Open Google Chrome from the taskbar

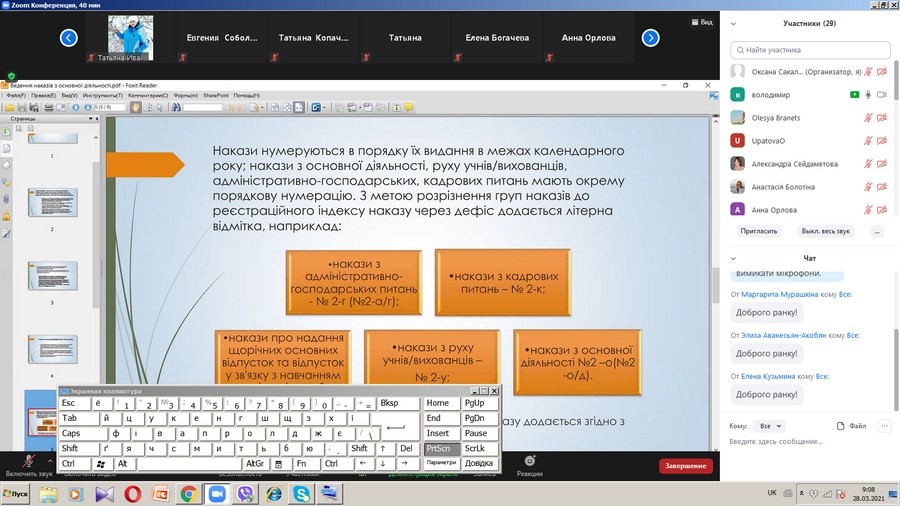point(188,494)
